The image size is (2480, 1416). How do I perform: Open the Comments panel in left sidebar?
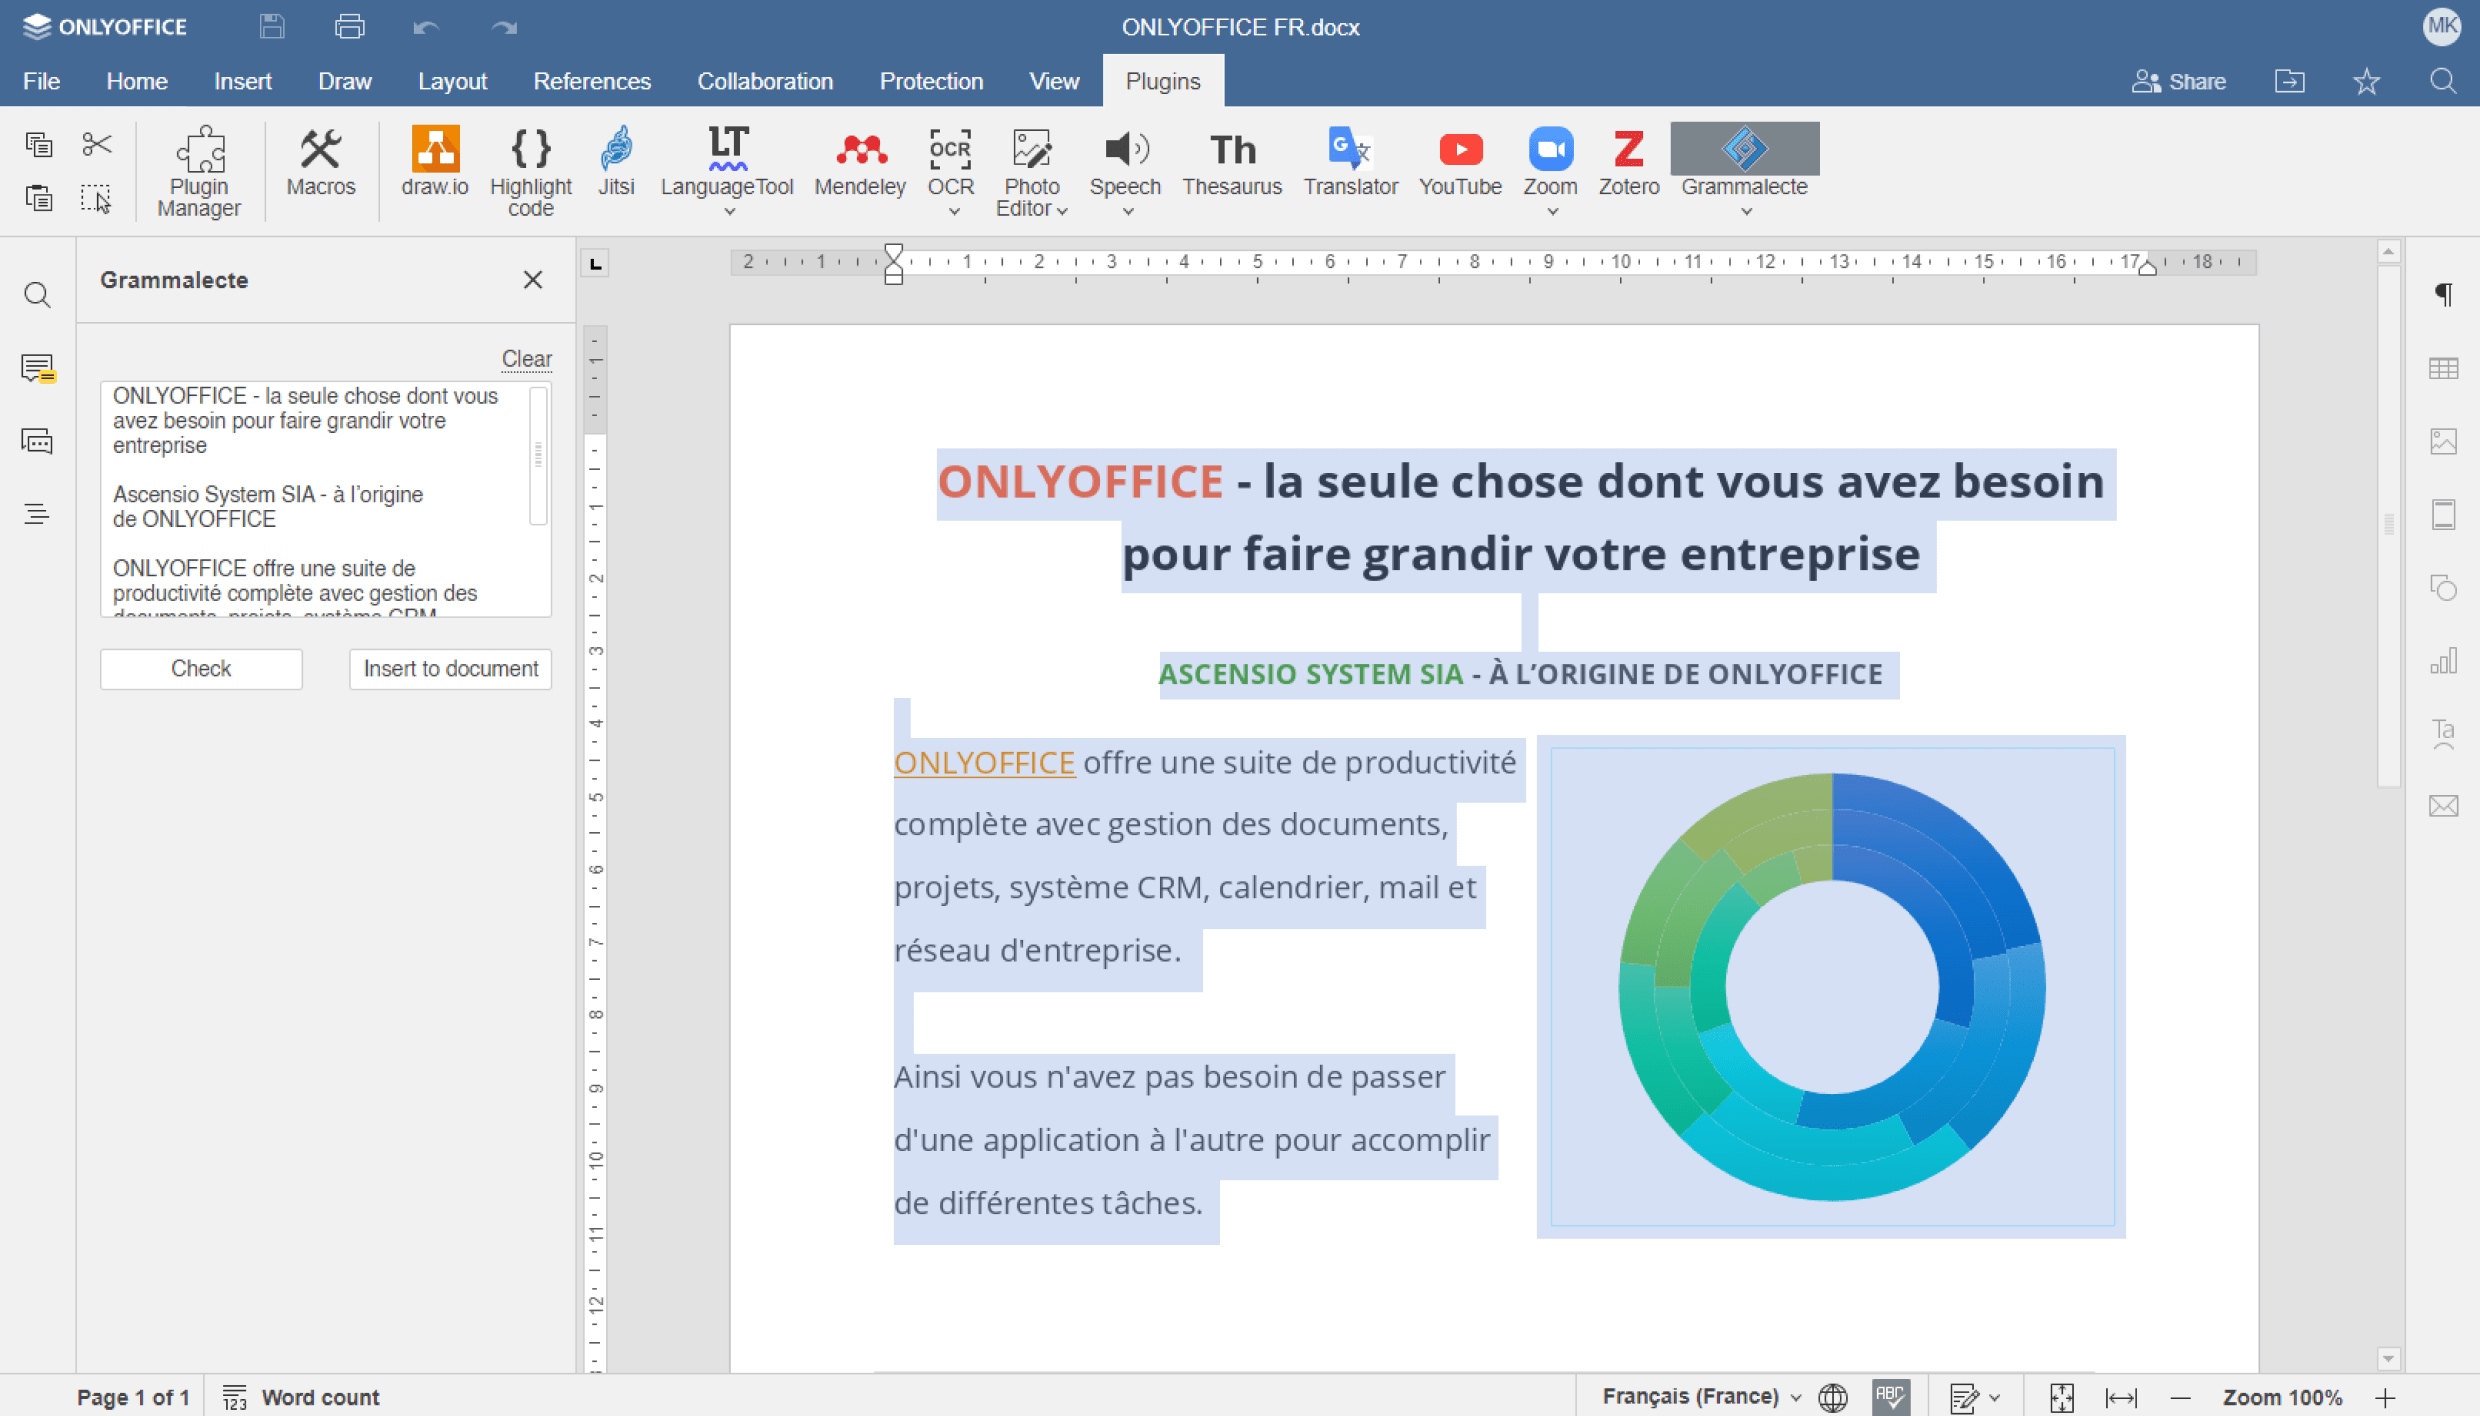37,368
